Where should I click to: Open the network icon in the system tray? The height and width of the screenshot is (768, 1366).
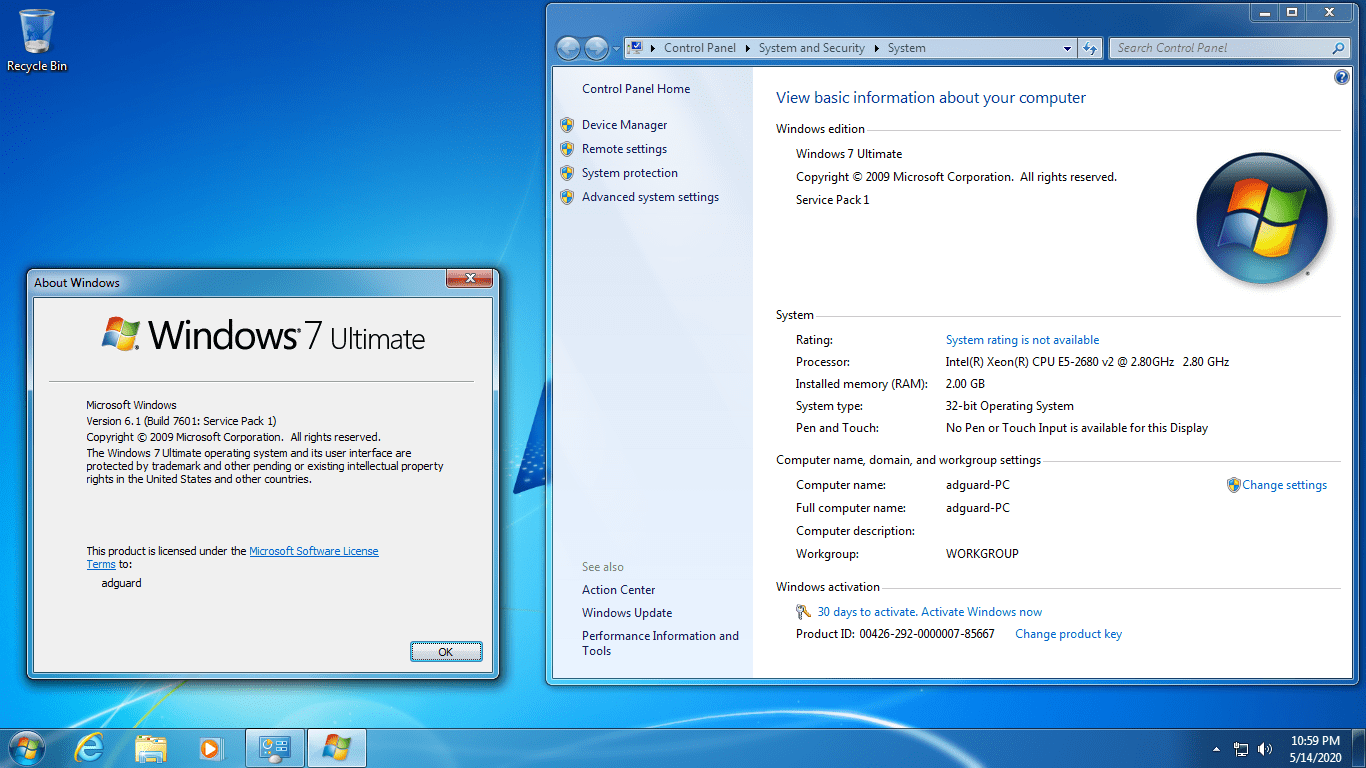click(x=1241, y=748)
